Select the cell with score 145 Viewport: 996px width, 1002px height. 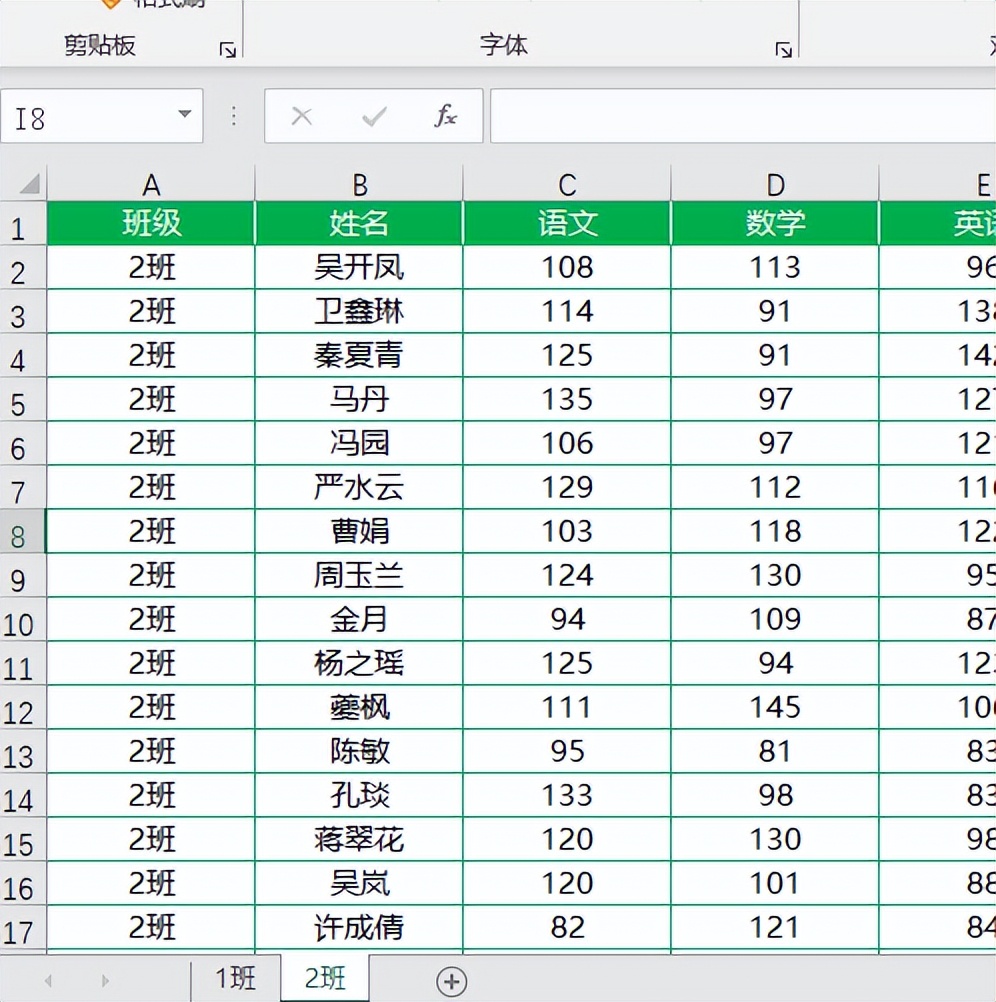click(775, 707)
